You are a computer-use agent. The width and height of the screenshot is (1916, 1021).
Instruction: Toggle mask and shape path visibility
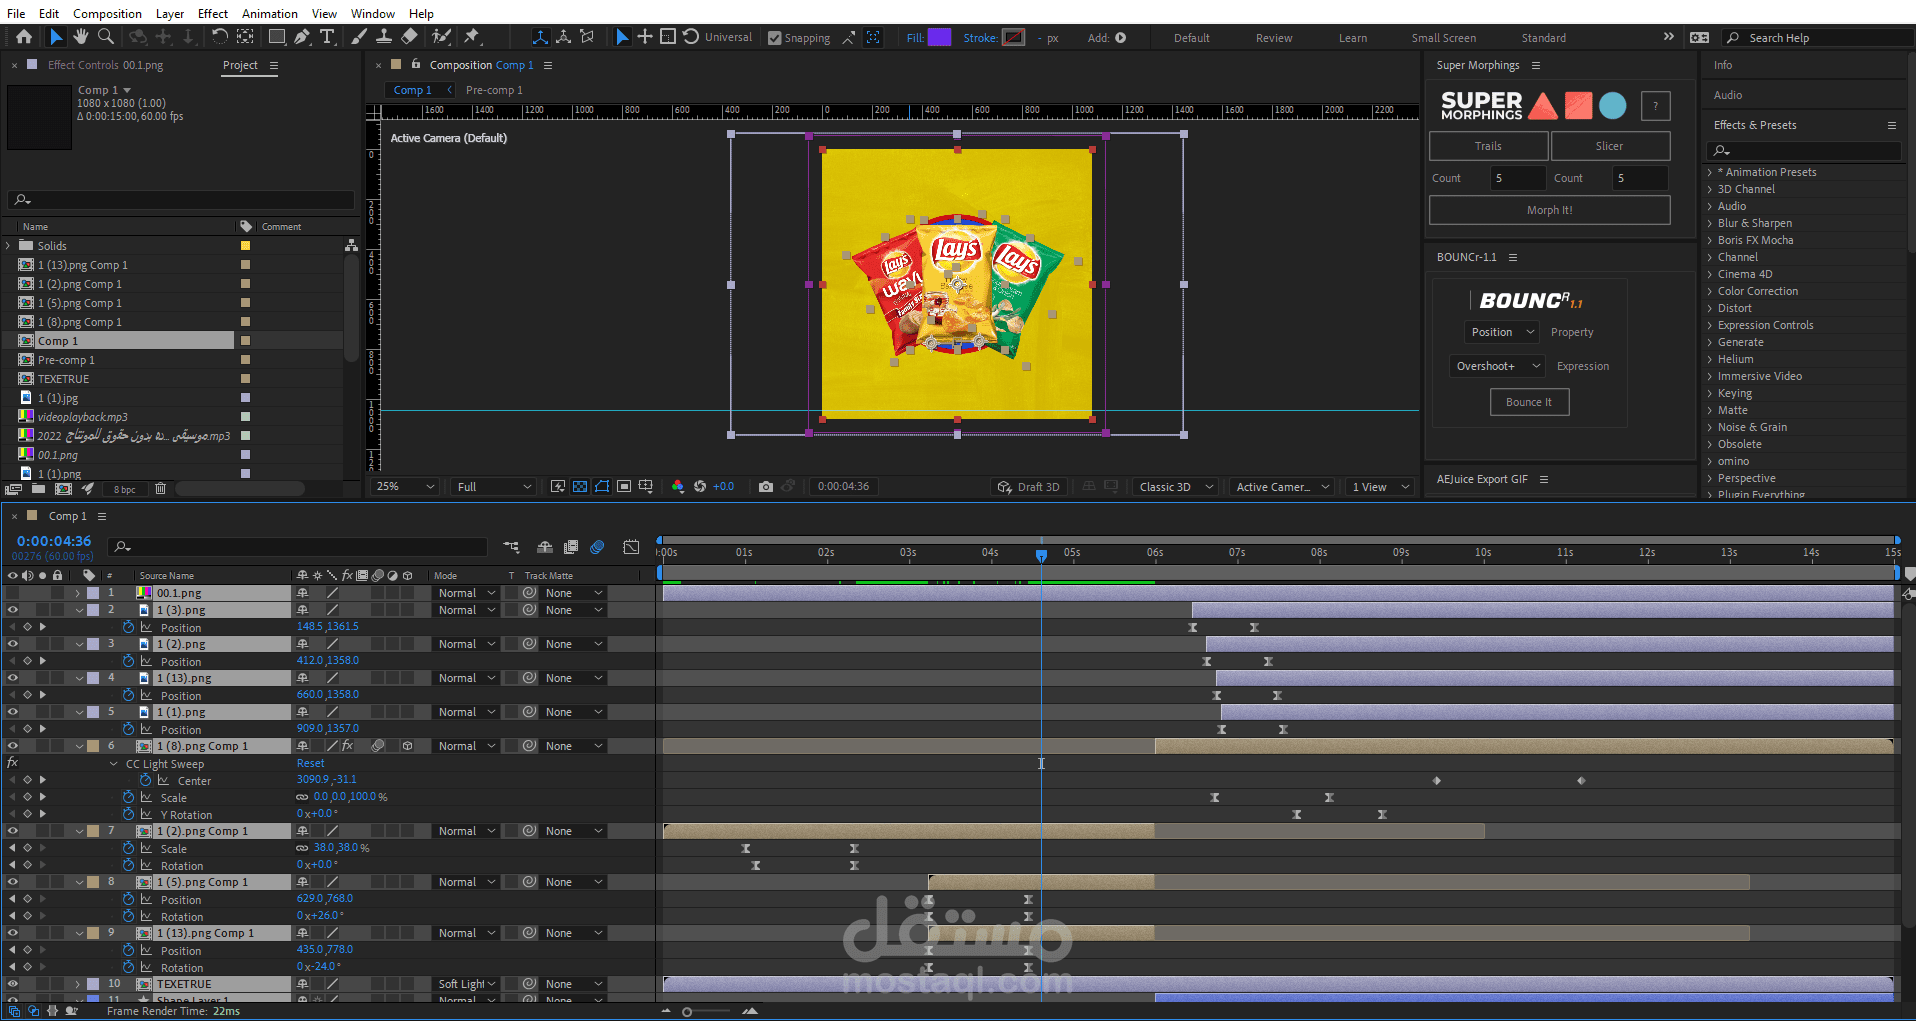point(602,487)
